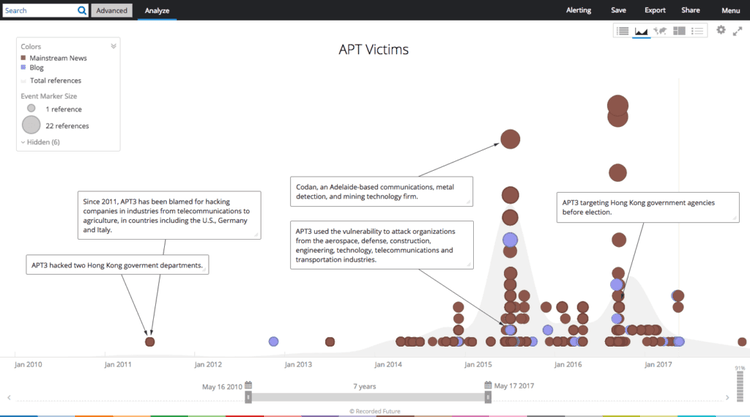The image size is (750, 417).
Task: Click the Advanced search button
Action: click(111, 10)
